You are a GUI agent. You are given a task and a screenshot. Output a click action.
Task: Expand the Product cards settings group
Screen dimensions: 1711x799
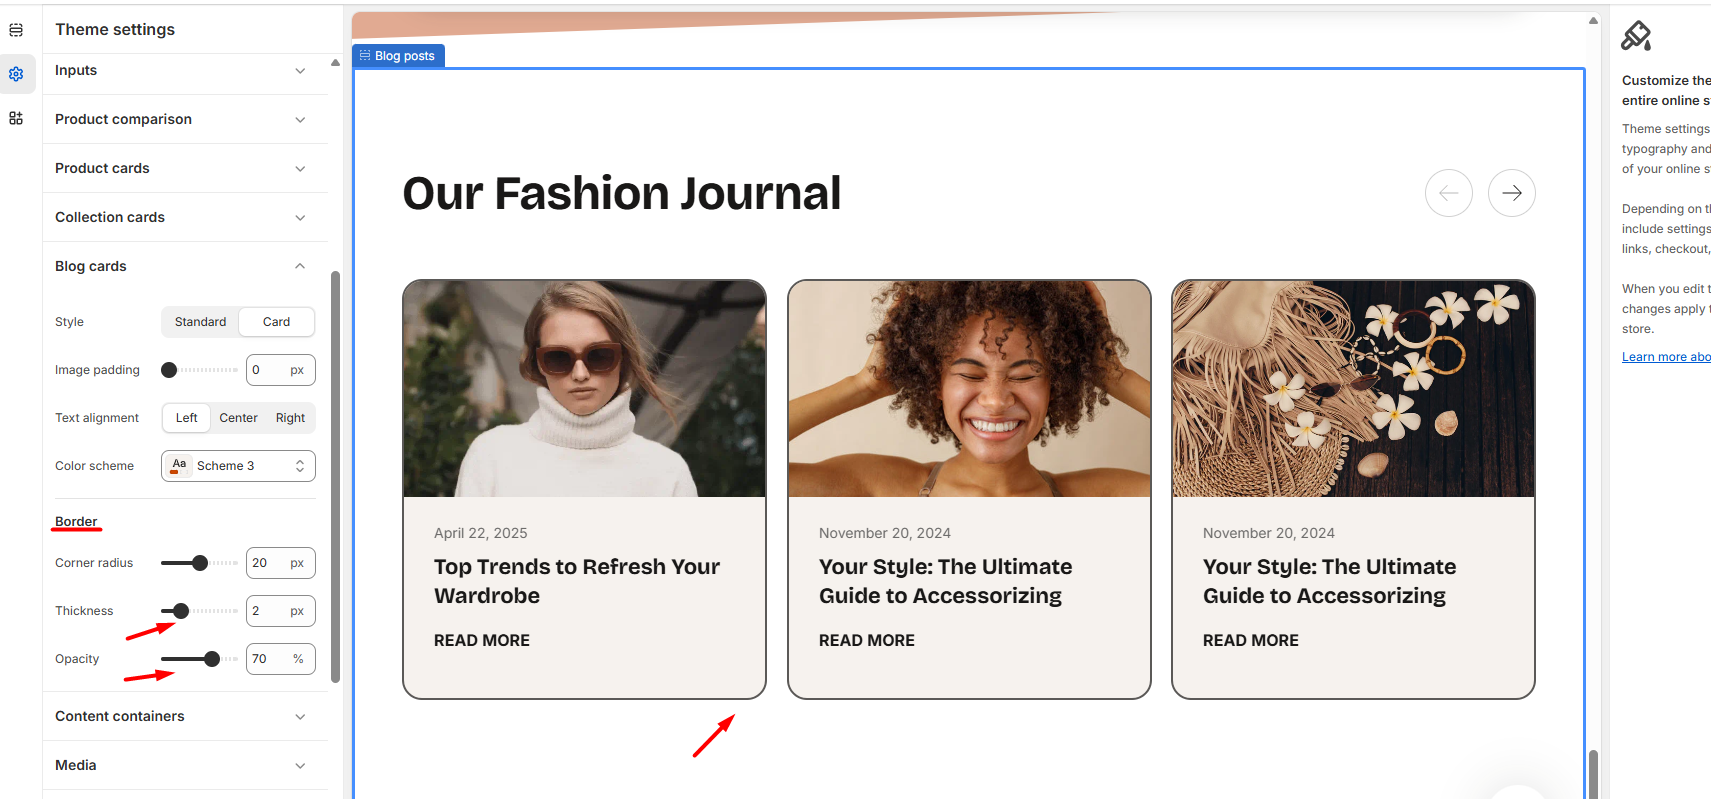[x=185, y=168]
